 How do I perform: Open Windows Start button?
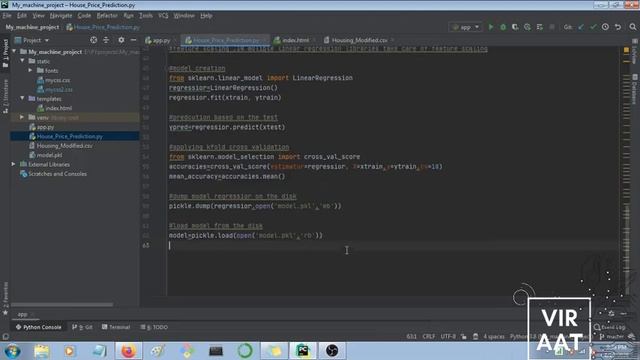[13, 351]
